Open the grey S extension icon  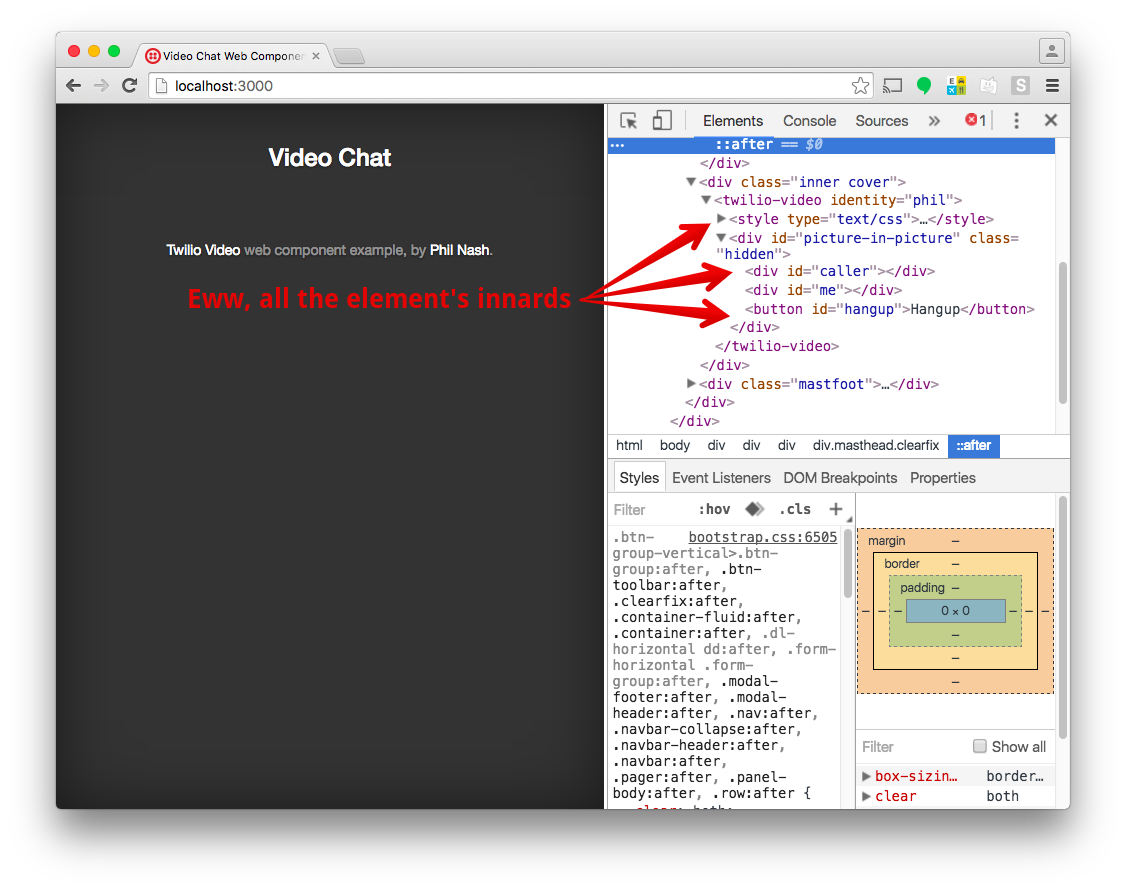[x=1020, y=86]
